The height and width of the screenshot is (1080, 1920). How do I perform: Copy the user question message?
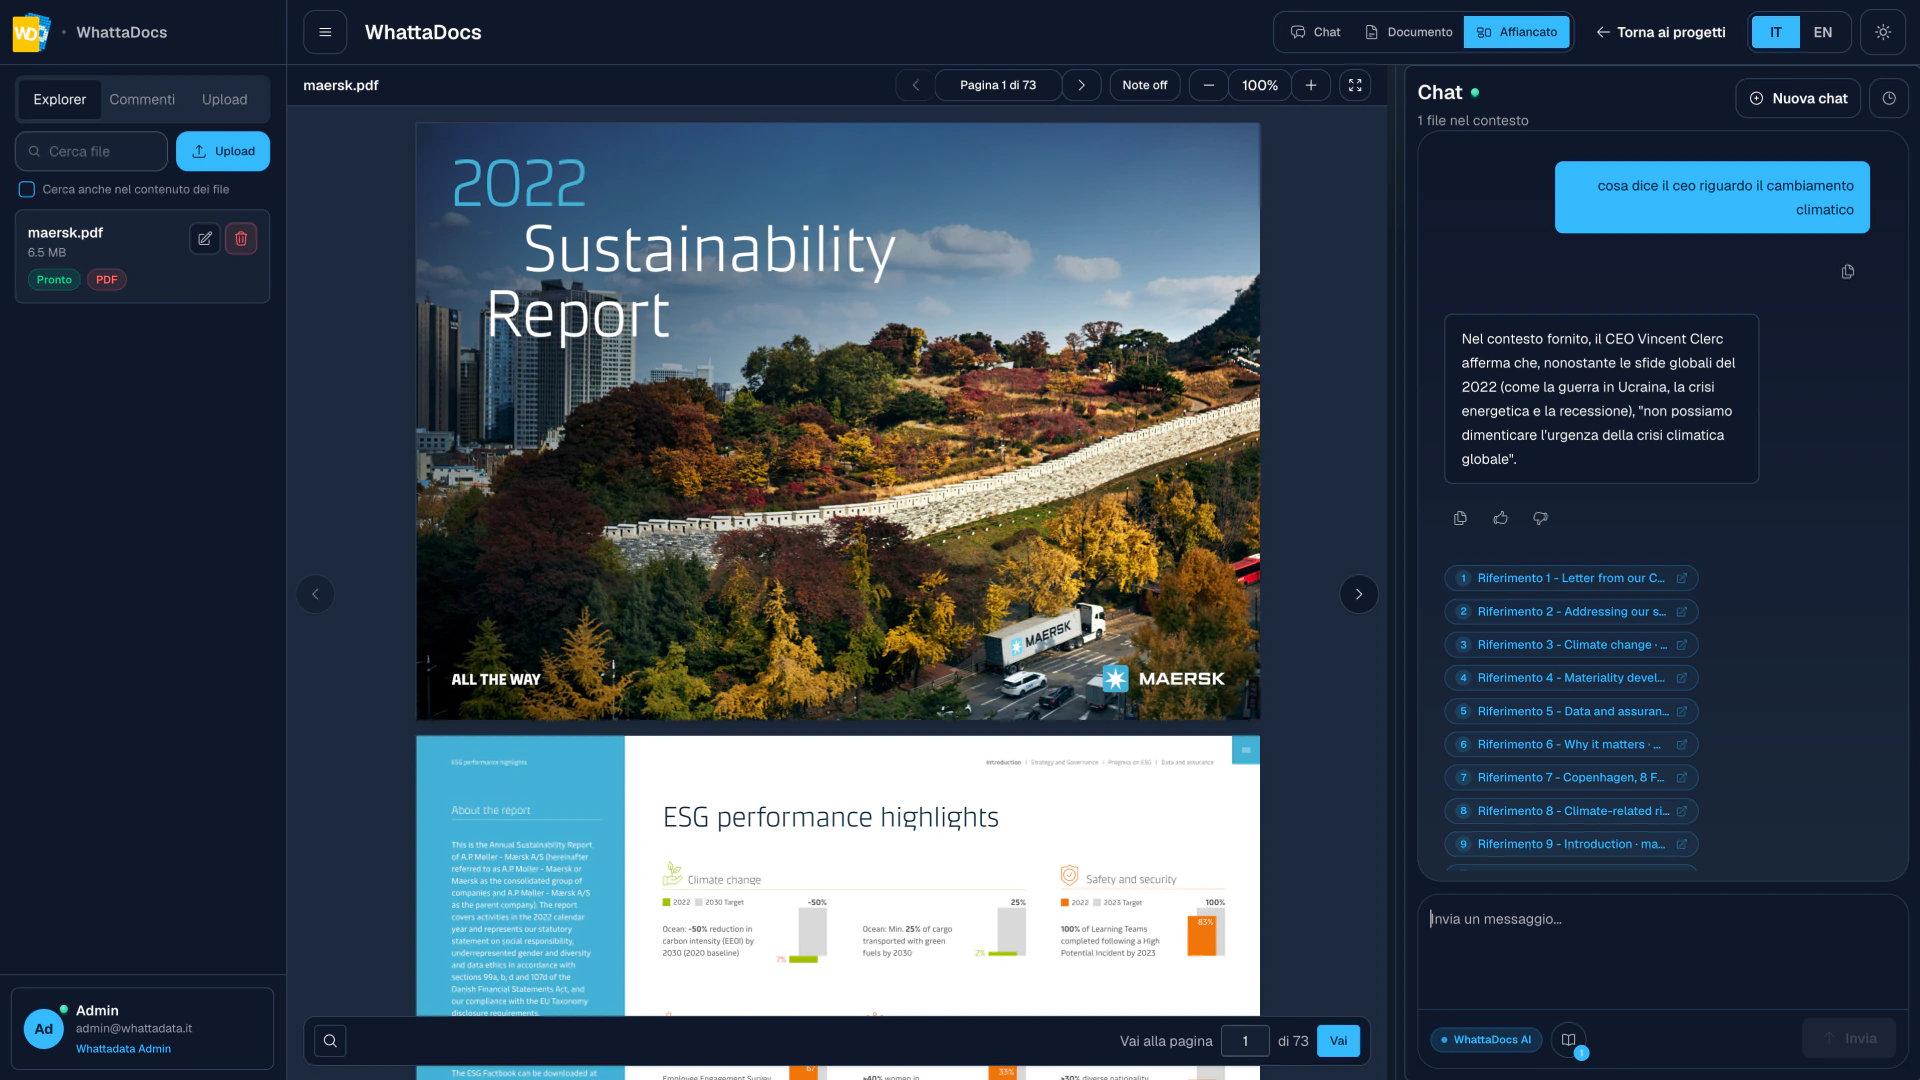pyautogui.click(x=1848, y=272)
